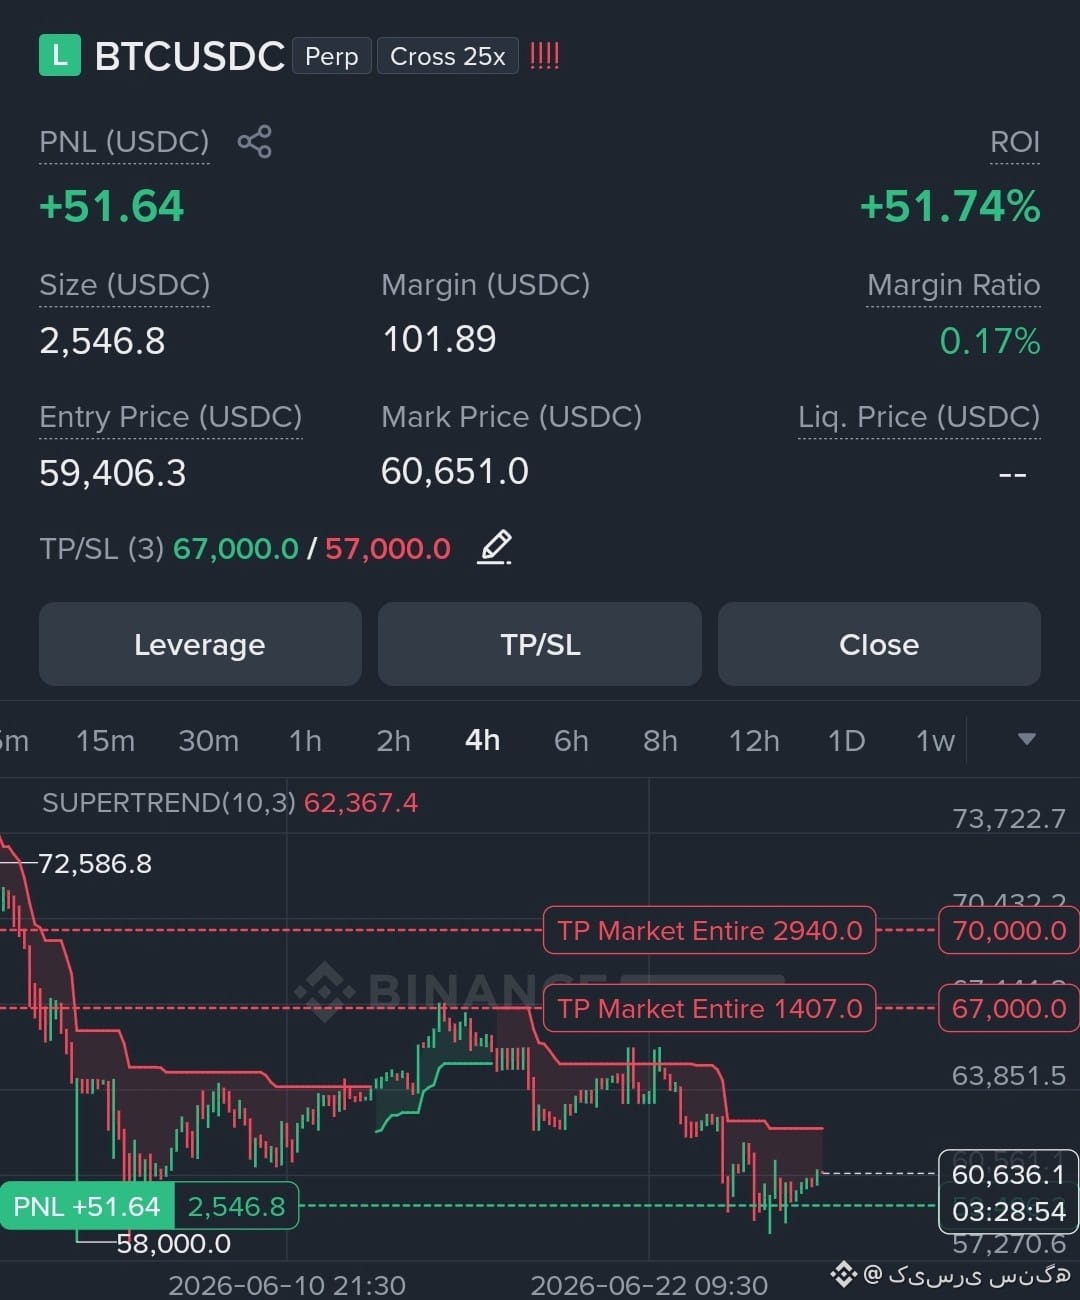The width and height of the screenshot is (1080, 1300).
Task: Expand more timeframe intervals arrow
Action: (x=1026, y=739)
